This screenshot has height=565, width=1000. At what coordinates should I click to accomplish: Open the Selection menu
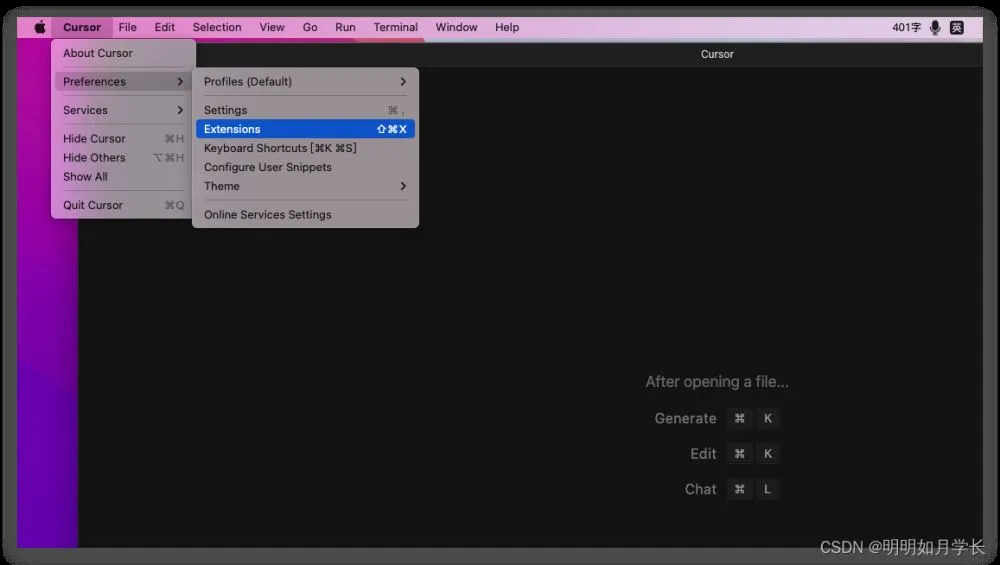point(217,27)
